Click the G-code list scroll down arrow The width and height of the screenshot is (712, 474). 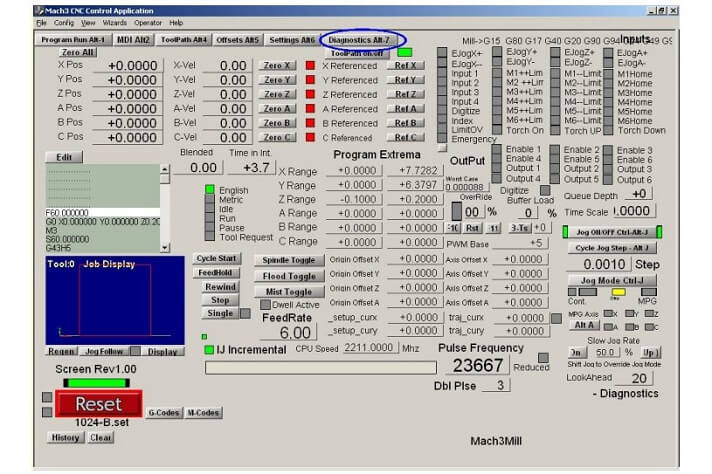[164, 248]
